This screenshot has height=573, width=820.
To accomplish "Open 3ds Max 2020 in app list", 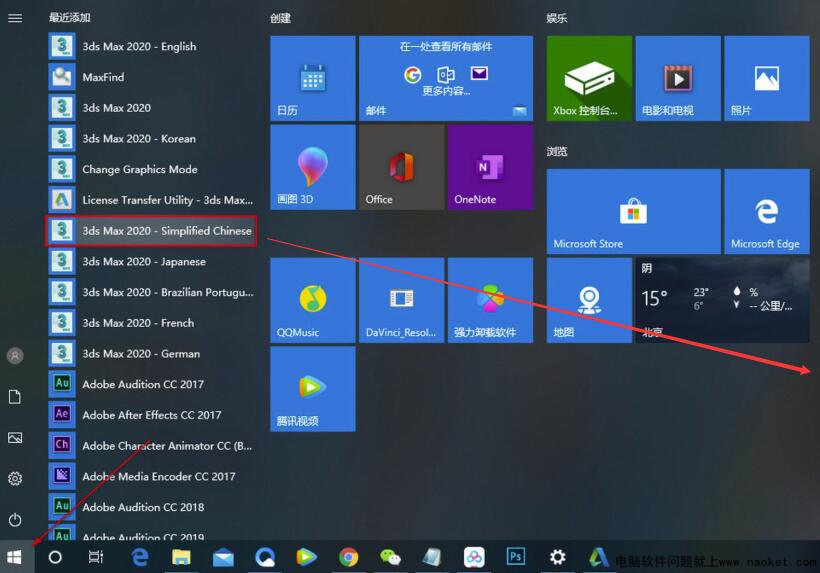I will coord(151,108).
